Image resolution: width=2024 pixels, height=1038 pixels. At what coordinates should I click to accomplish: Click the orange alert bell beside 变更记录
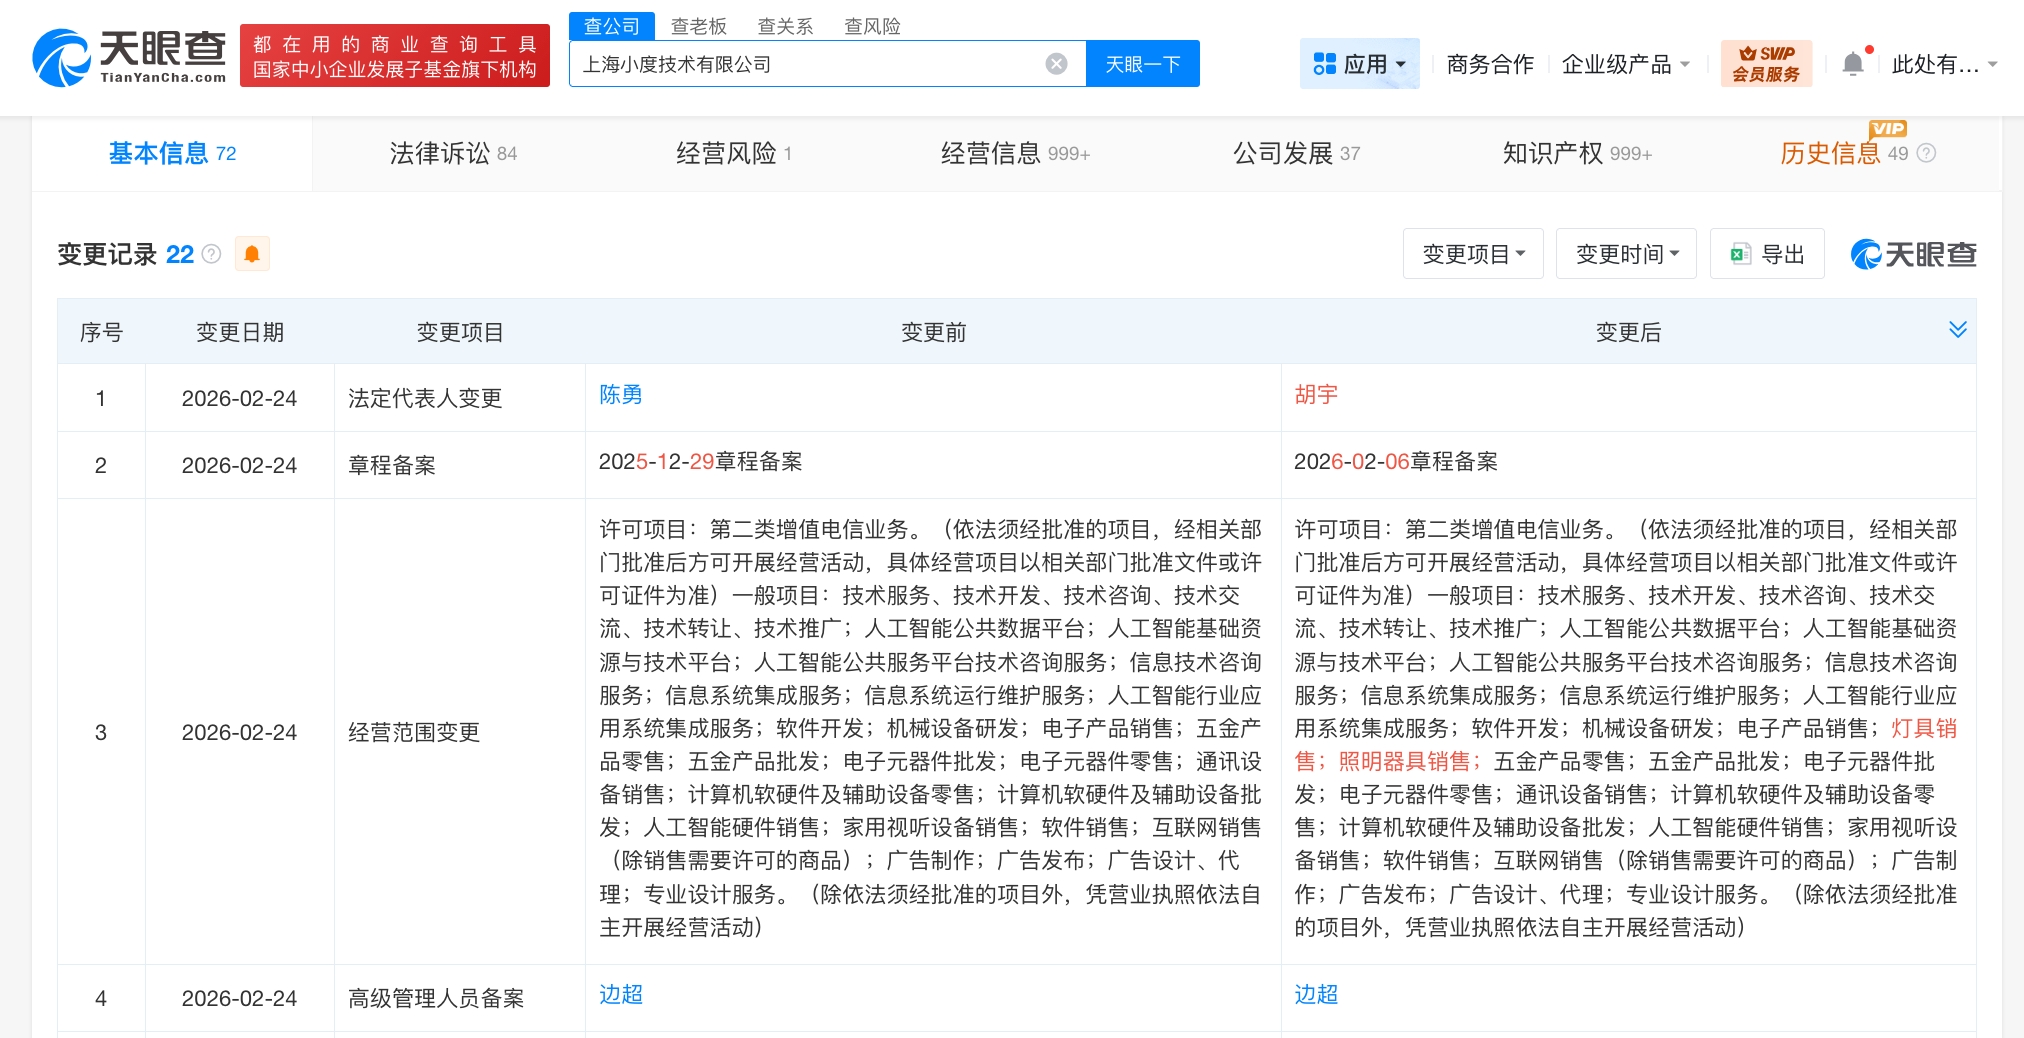coord(252,254)
